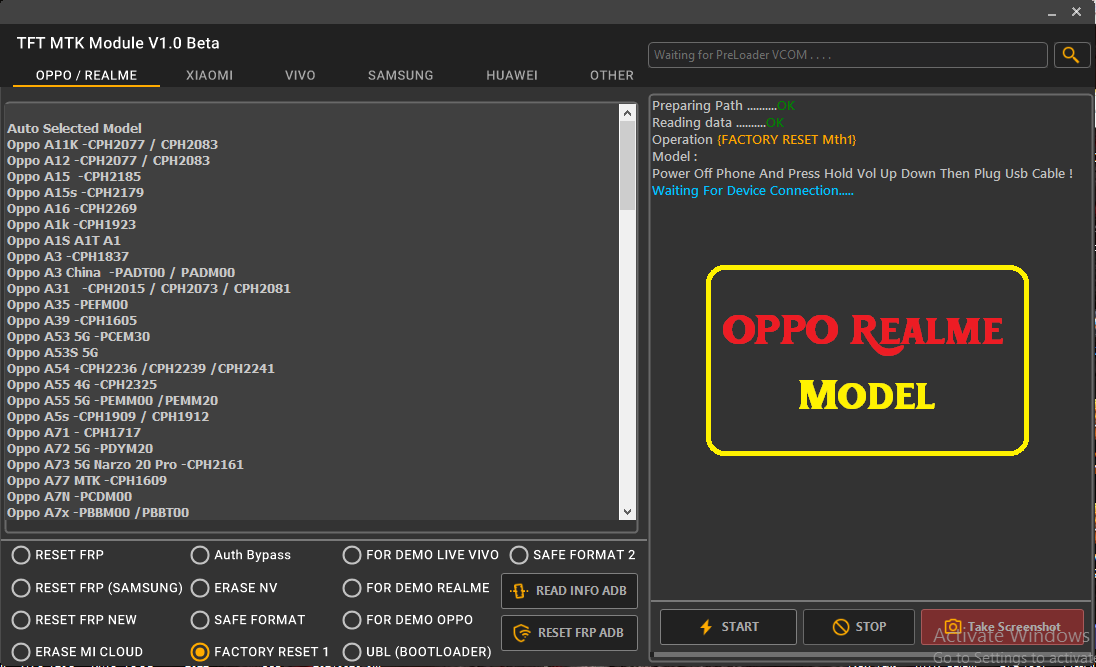Close the TFT MTK Module window
1096x667 pixels.
pos(1076,12)
